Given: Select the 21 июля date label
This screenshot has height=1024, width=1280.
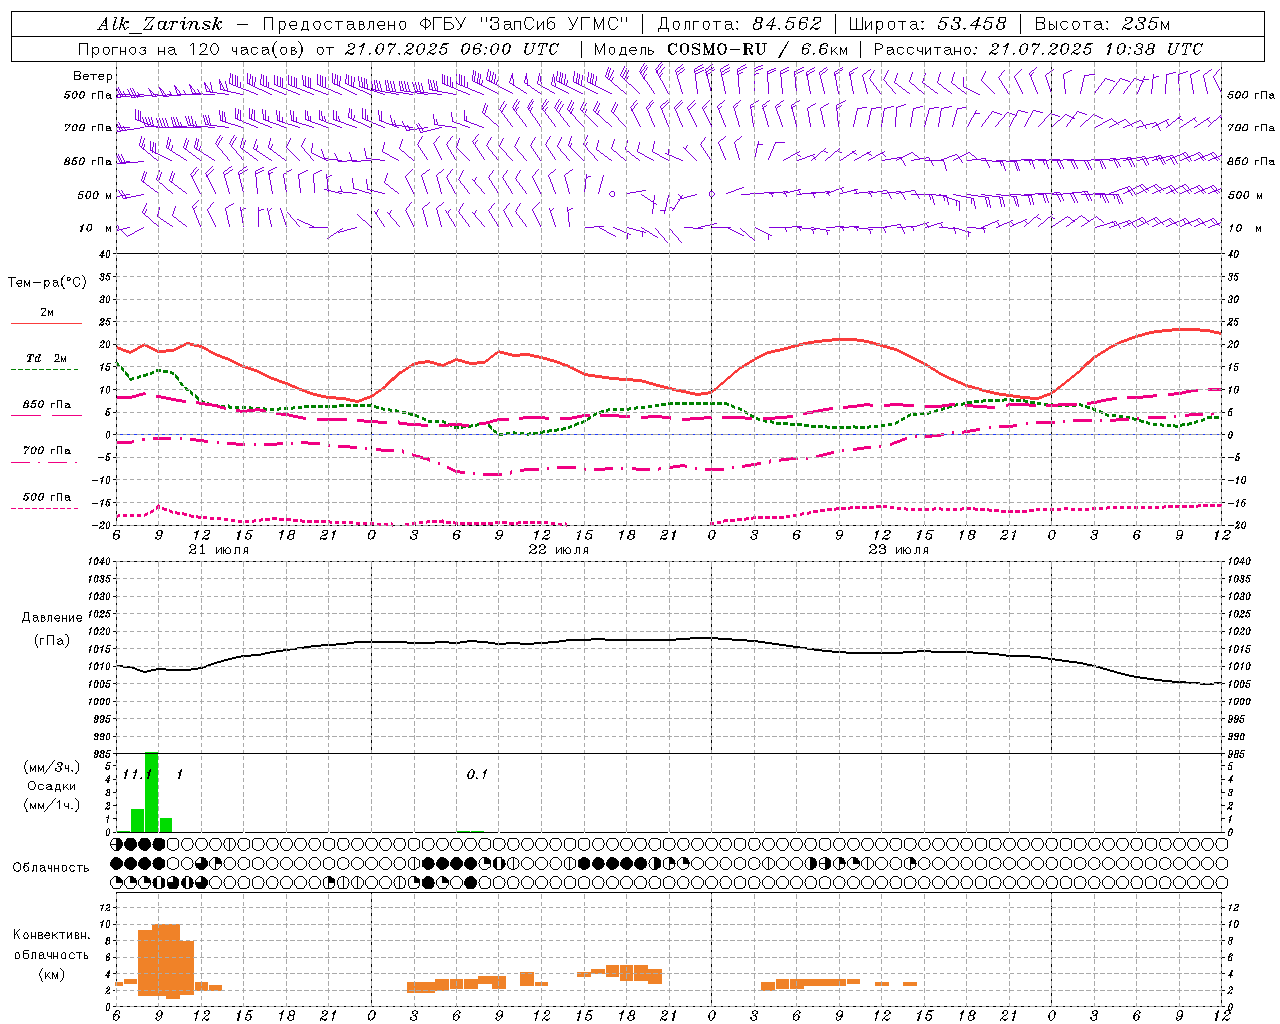Looking at the screenshot, I should point(219,550).
